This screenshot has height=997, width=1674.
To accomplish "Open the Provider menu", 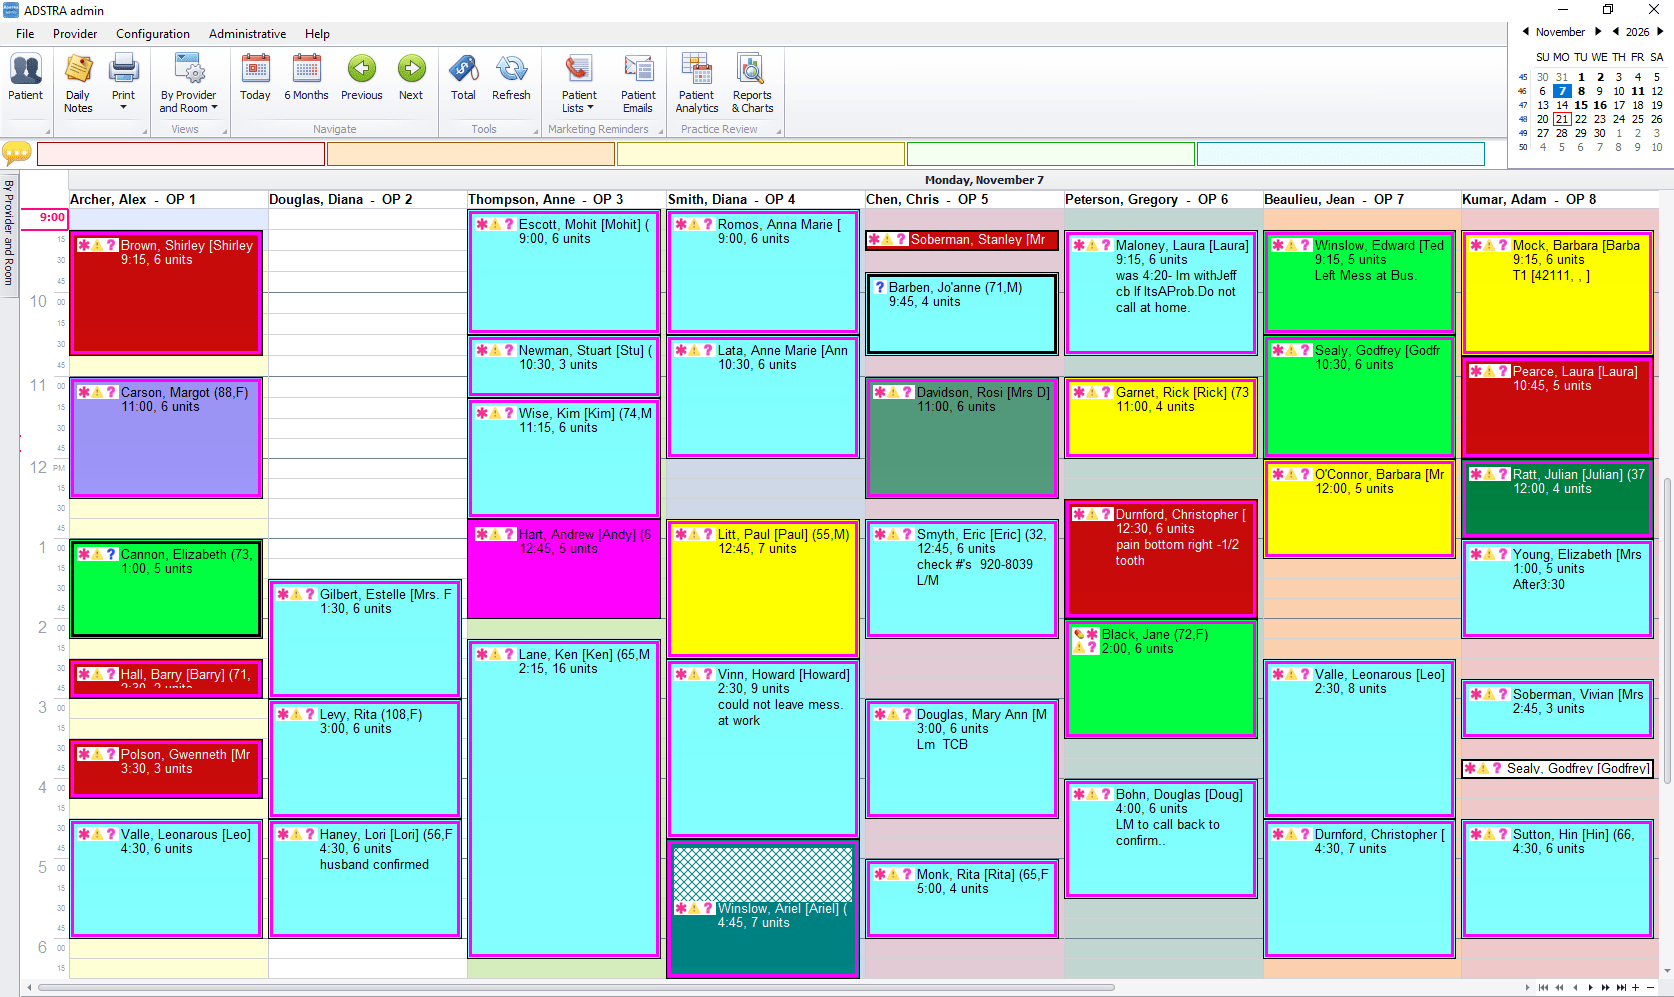I will [x=75, y=34].
